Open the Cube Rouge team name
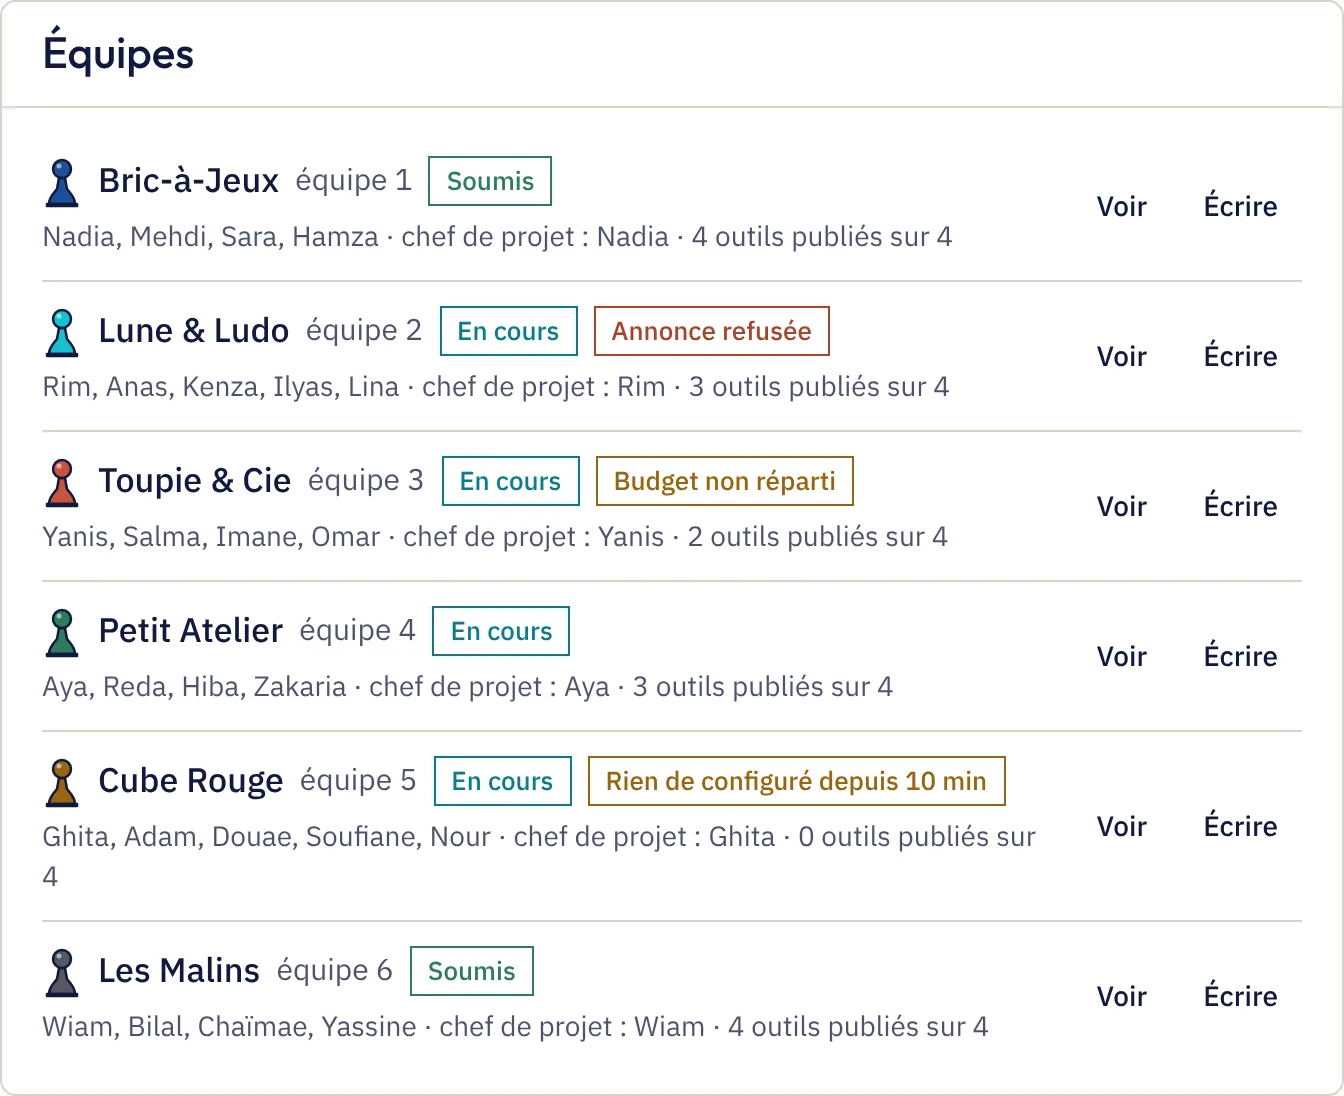The width and height of the screenshot is (1344, 1096). coord(191,781)
